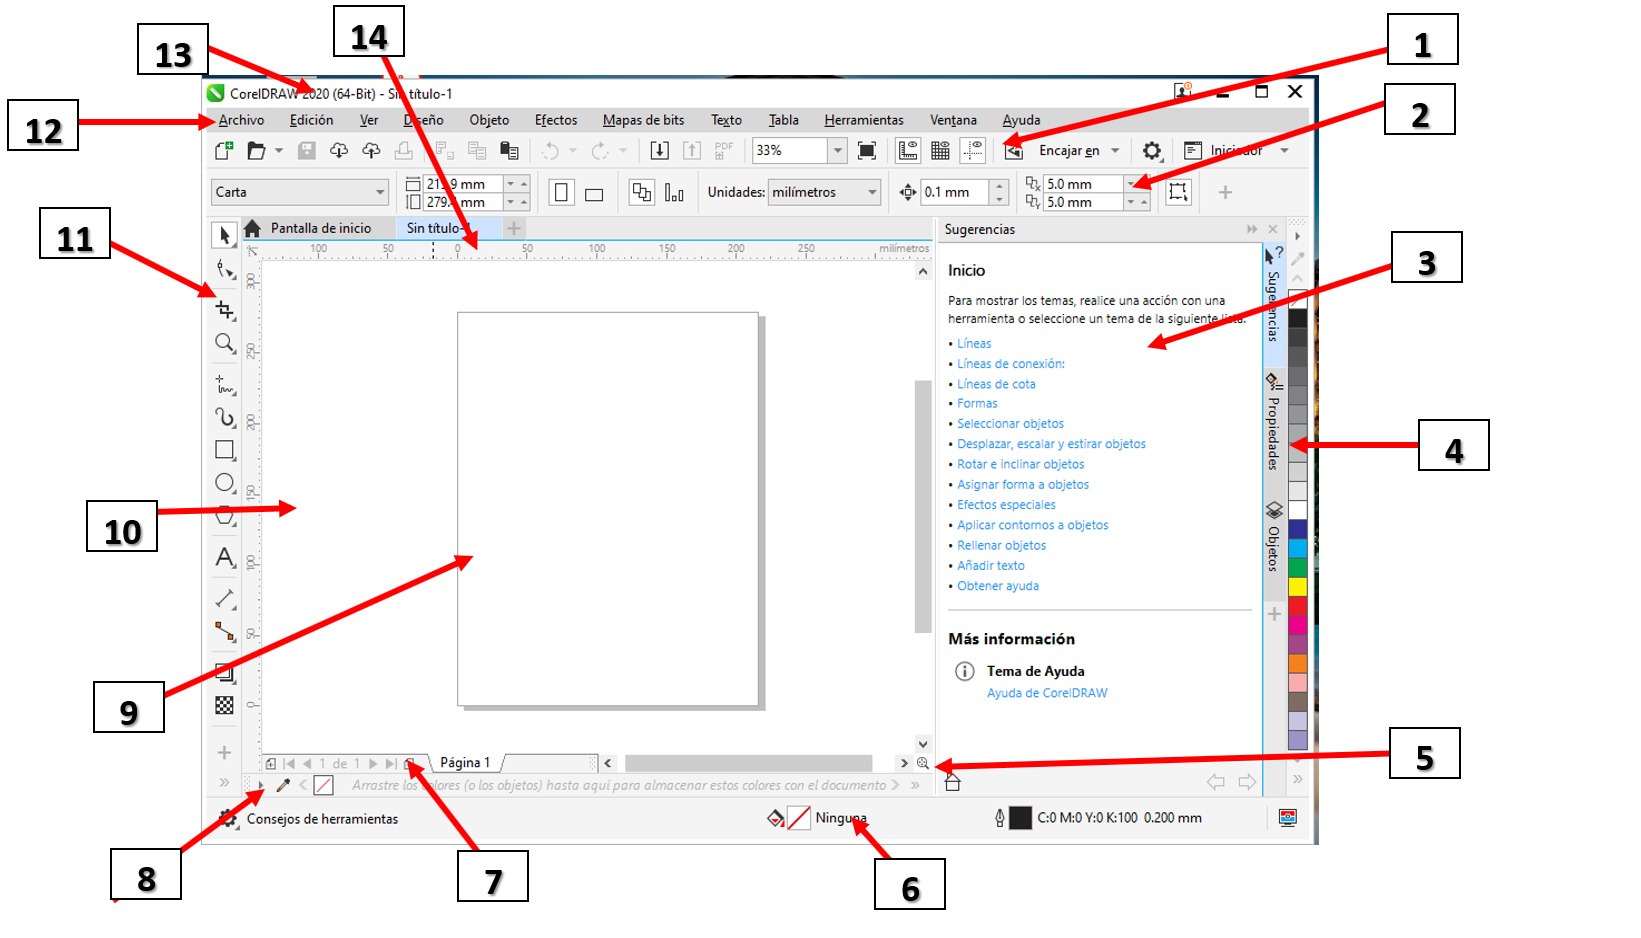Click the New document icon
1641x938 pixels.
[x=224, y=150]
